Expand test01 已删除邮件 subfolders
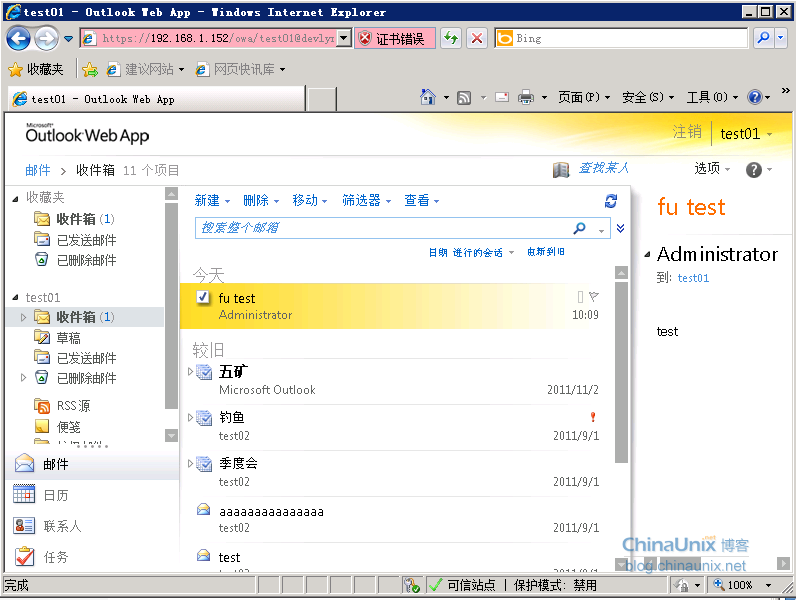 pyautogui.click(x=23, y=378)
